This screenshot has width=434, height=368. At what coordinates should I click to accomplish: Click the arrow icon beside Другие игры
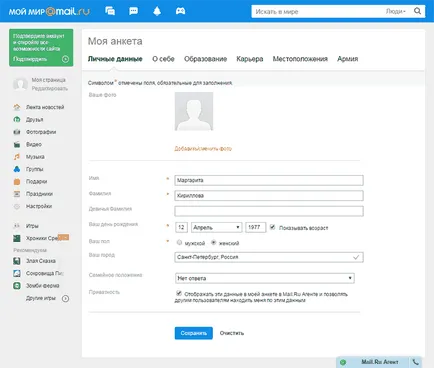pyautogui.click(x=65, y=298)
